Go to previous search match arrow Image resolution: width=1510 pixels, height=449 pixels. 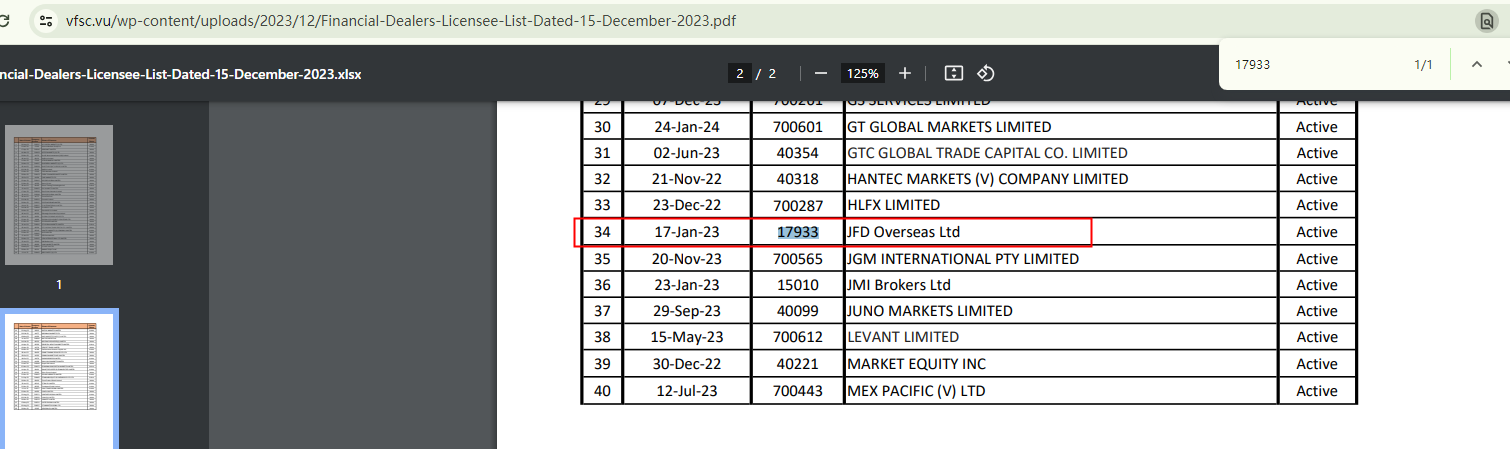[1476, 65]
